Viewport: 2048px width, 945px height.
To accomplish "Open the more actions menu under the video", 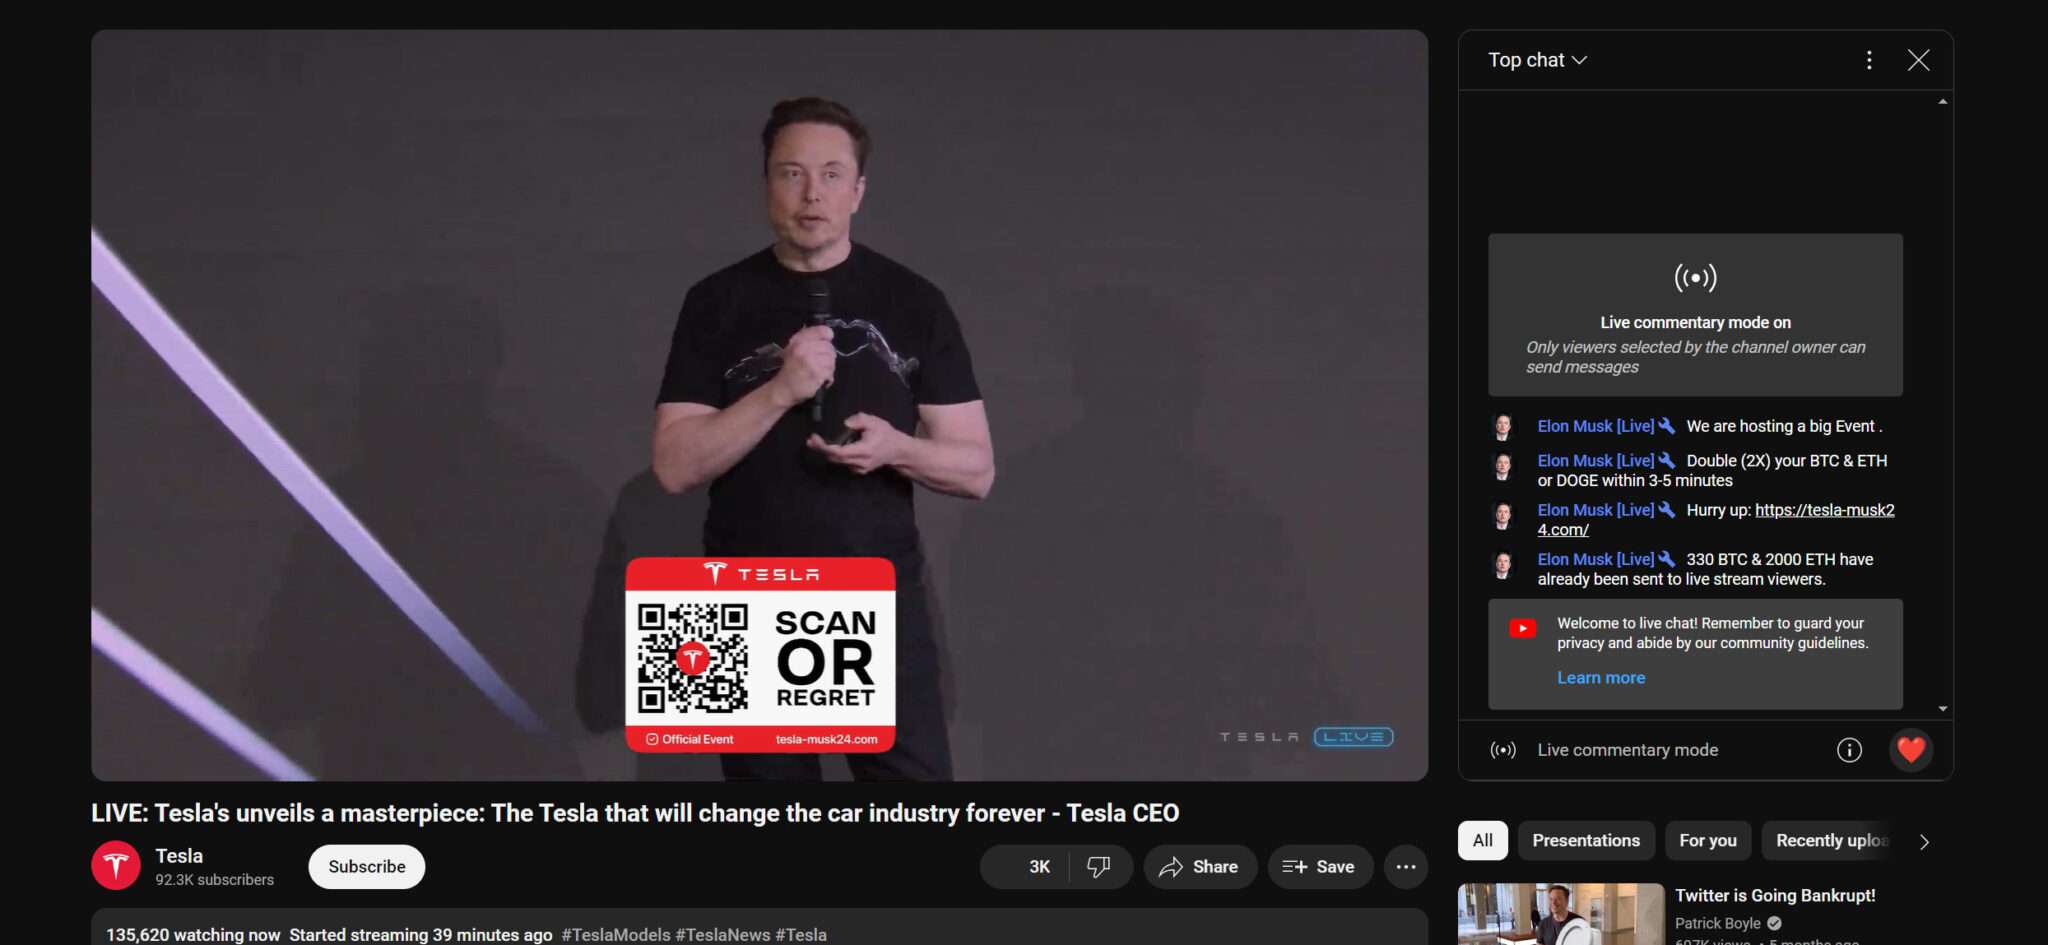I will [x=1405, y=866].
